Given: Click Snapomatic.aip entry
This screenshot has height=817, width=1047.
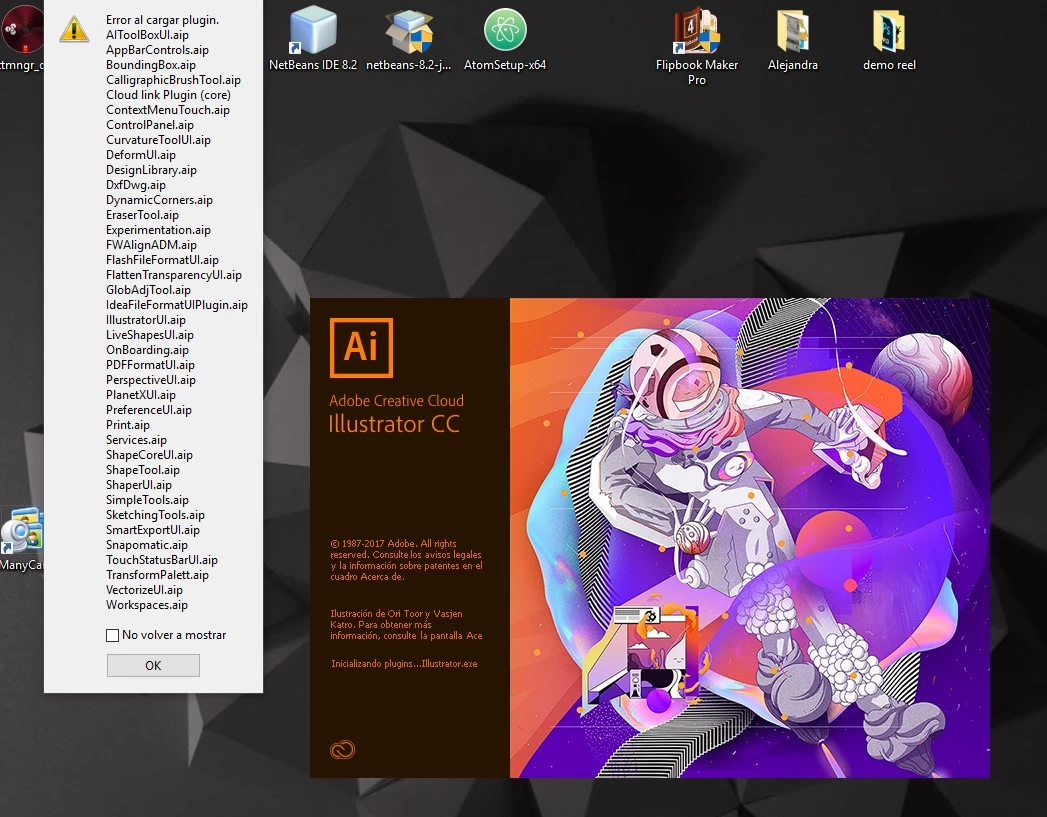Looking at the screenshot, I should pyautogui.click(x=146, y=545).
